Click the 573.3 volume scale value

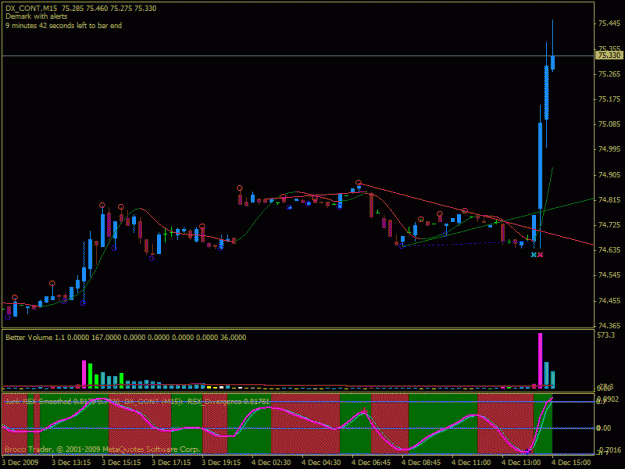click(x=606, y=336)
